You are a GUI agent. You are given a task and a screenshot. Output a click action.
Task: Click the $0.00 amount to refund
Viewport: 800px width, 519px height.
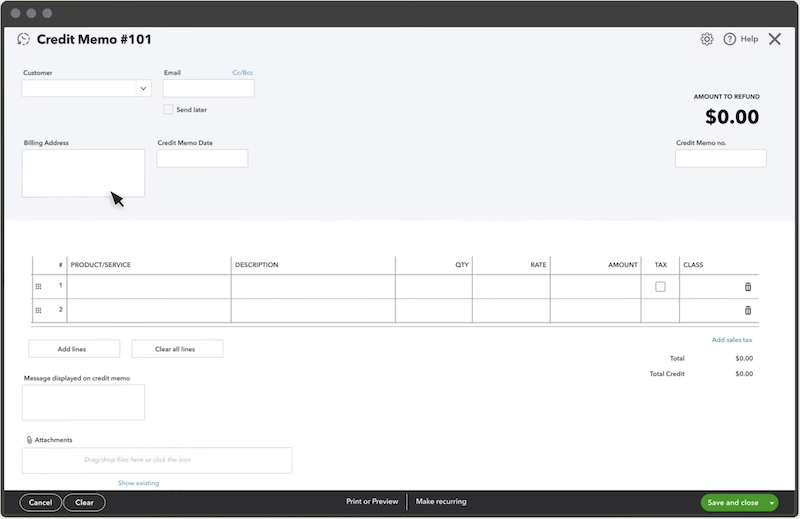click(732, 117)
